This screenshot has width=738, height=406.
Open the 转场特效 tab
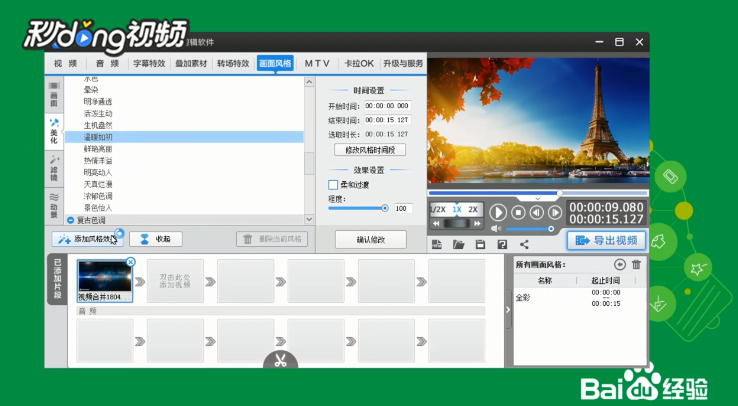click(233, 64)
